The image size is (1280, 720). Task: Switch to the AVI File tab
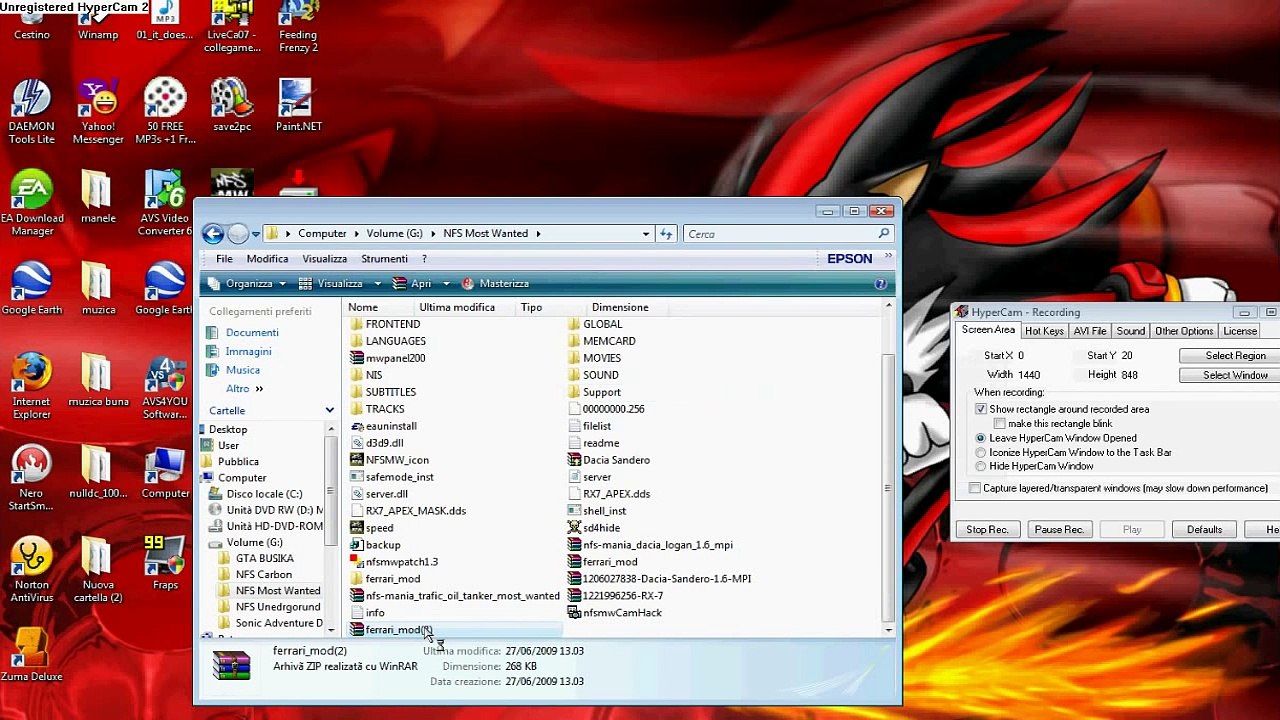[1090, 331]
